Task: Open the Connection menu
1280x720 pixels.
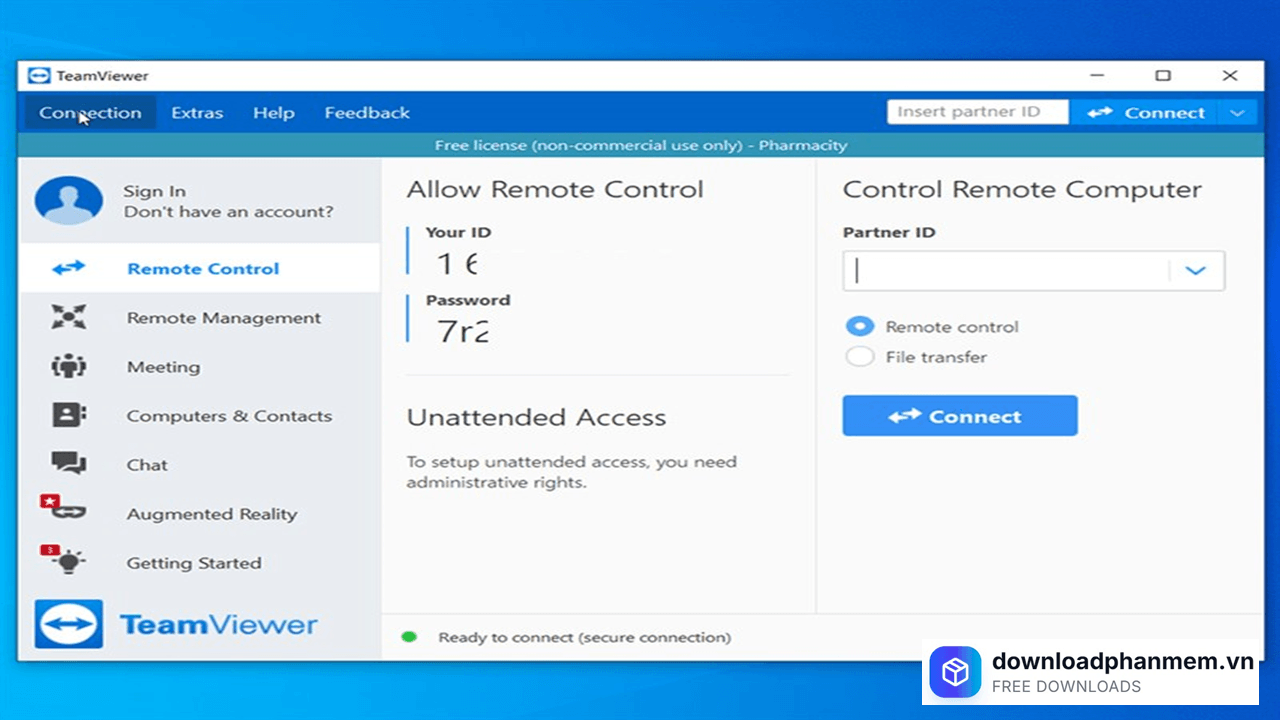Action: (x=90, y=113)
